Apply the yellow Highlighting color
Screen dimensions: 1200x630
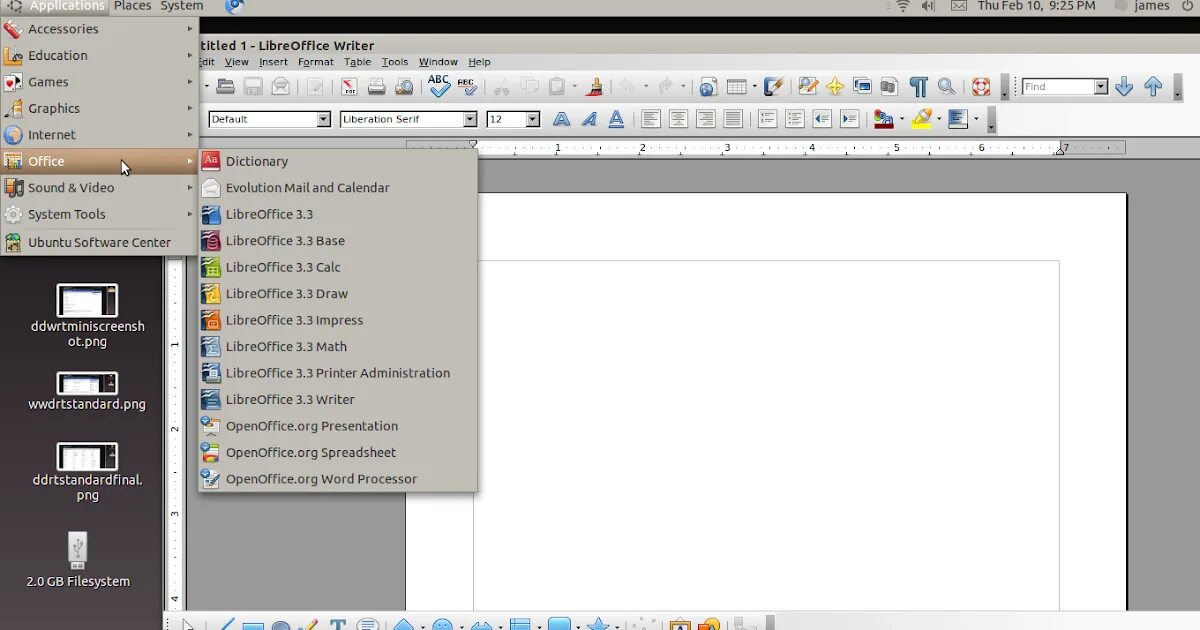[921, 119]
